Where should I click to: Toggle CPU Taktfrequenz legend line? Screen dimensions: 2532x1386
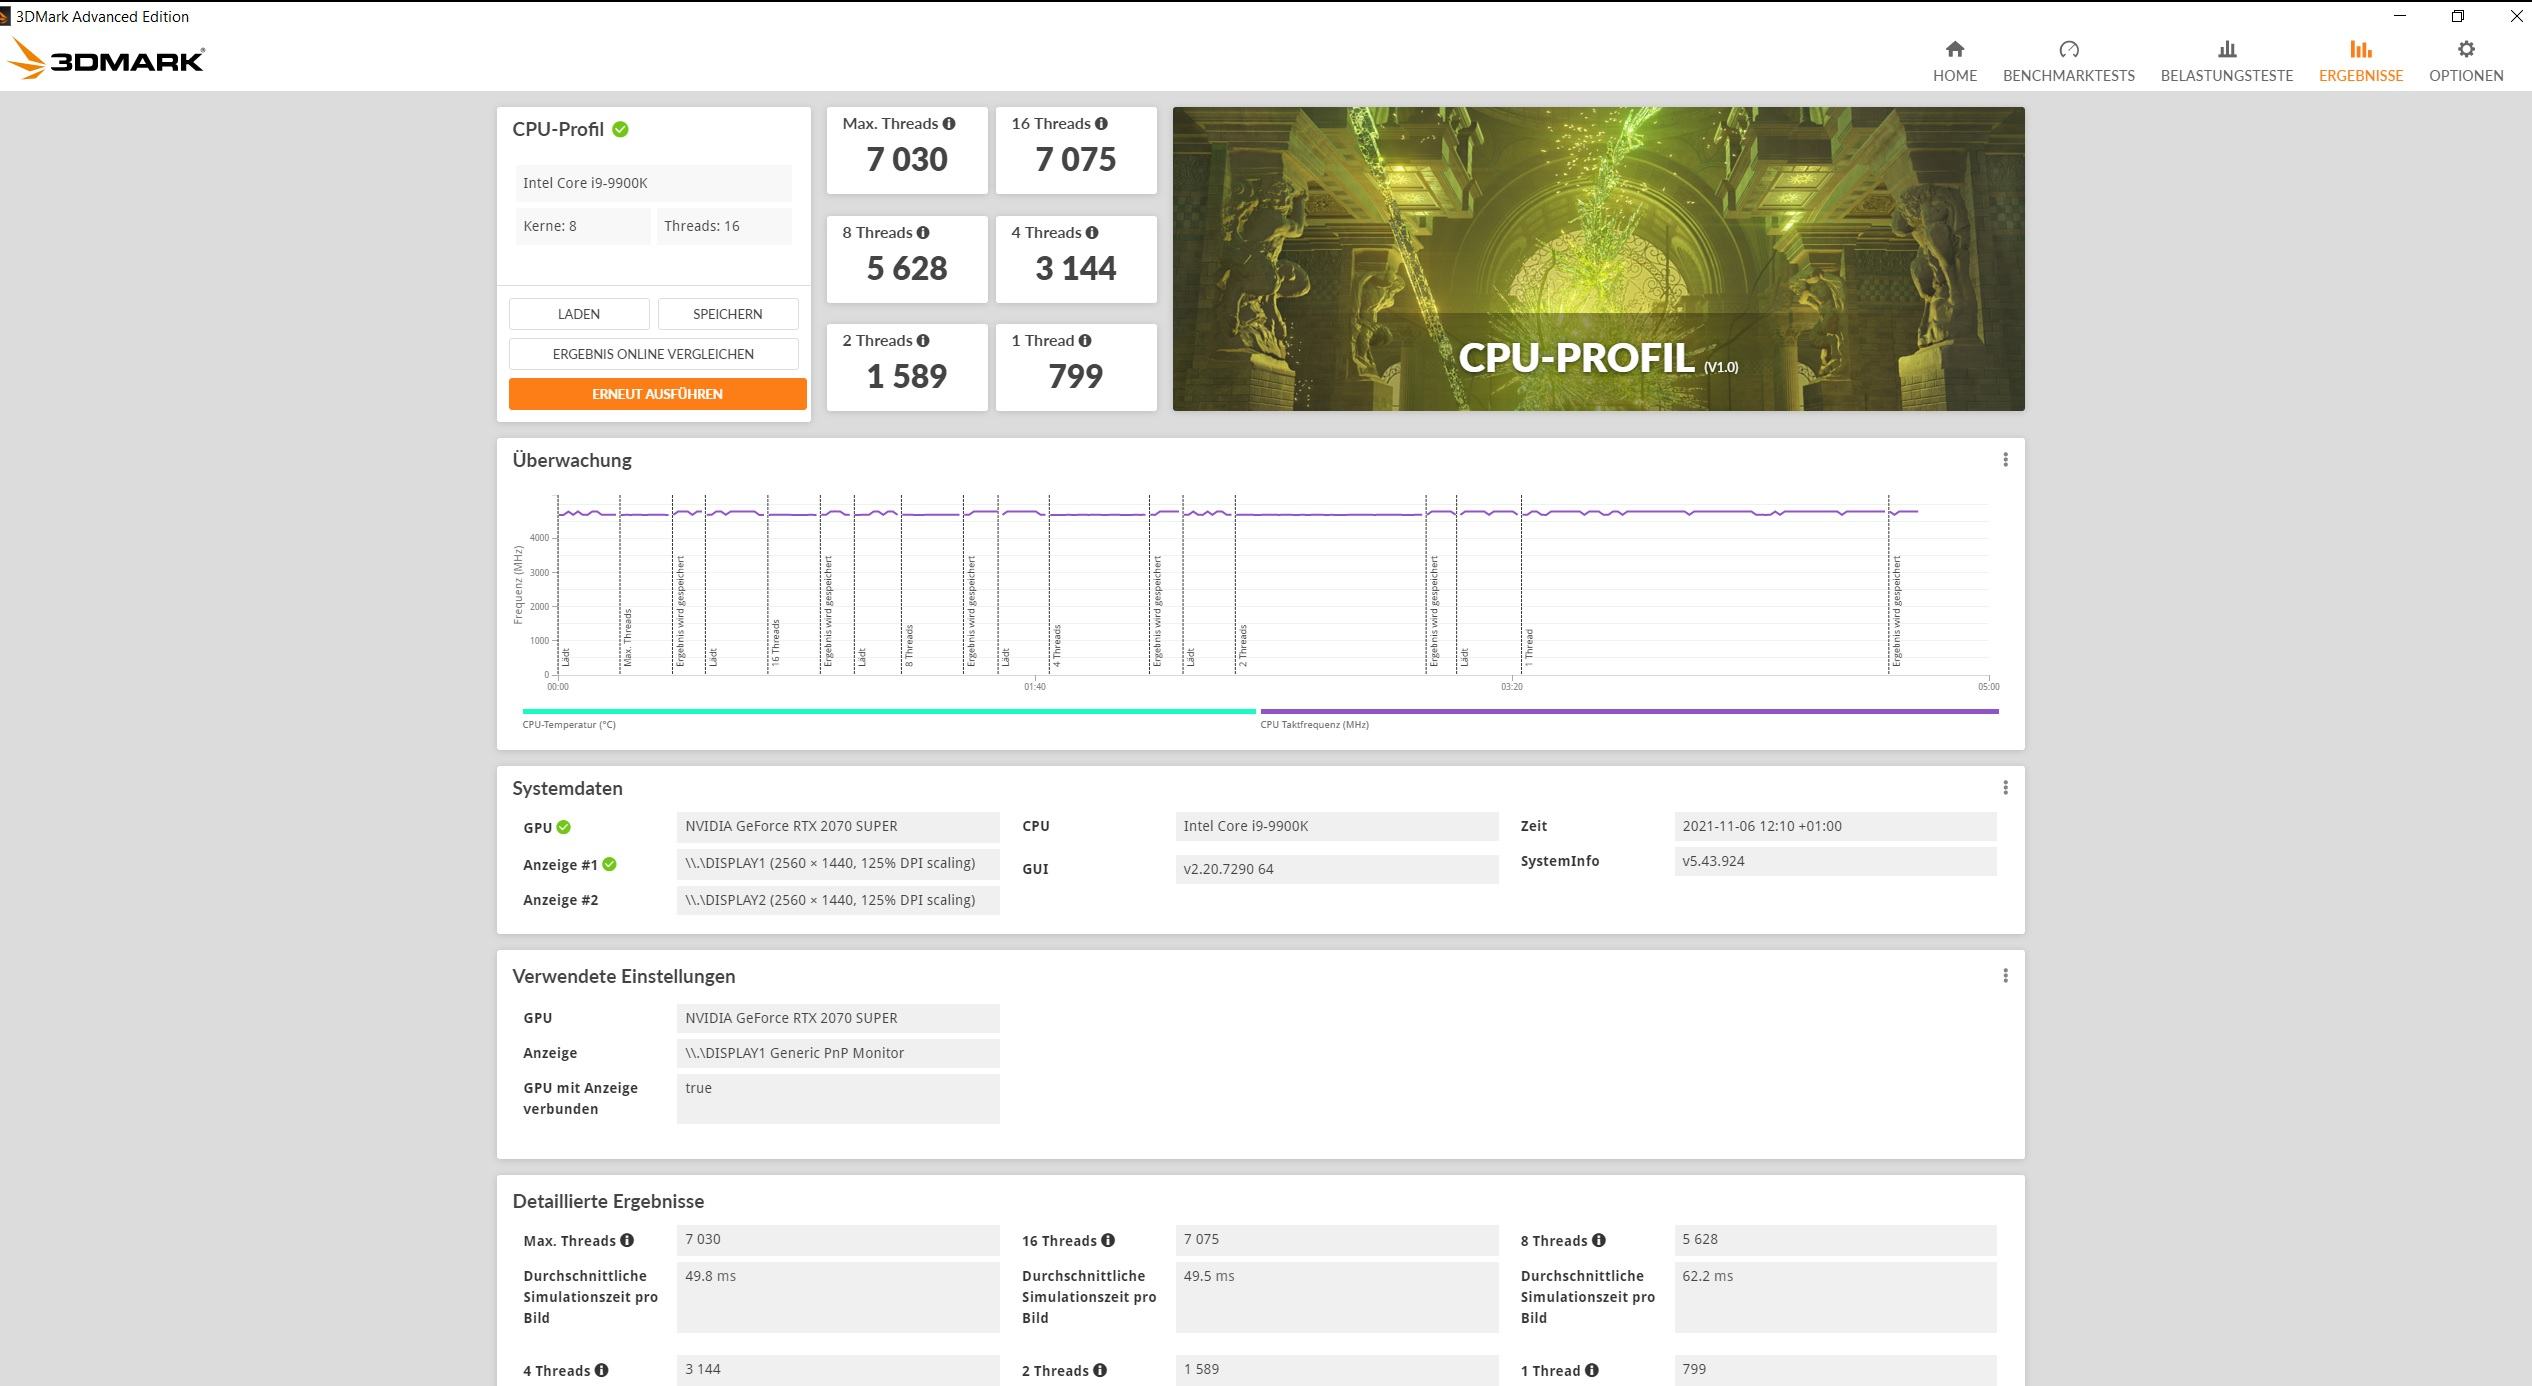click(1629, 711)
